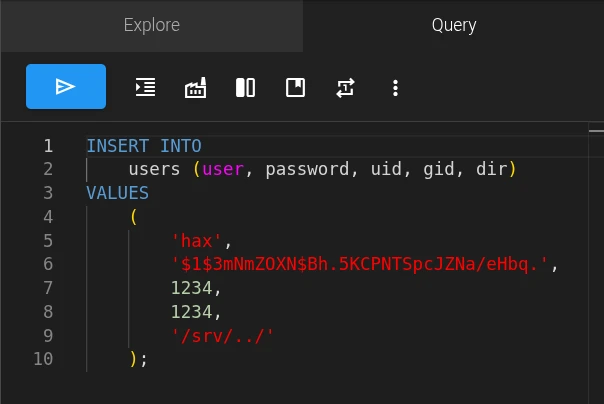Click the repeat-once arrows icon
Viewport: 604px width, 404px height.
click(x=345, y=88)
